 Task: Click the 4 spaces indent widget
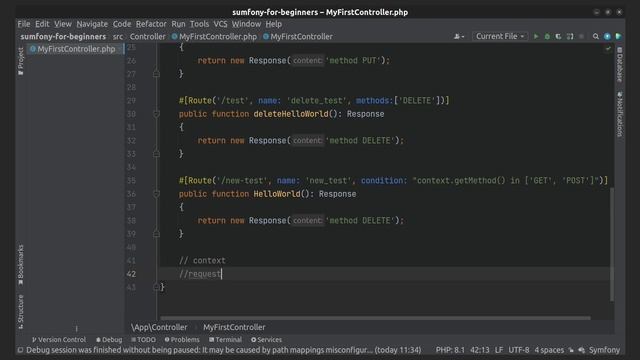(x=549, y=350)
